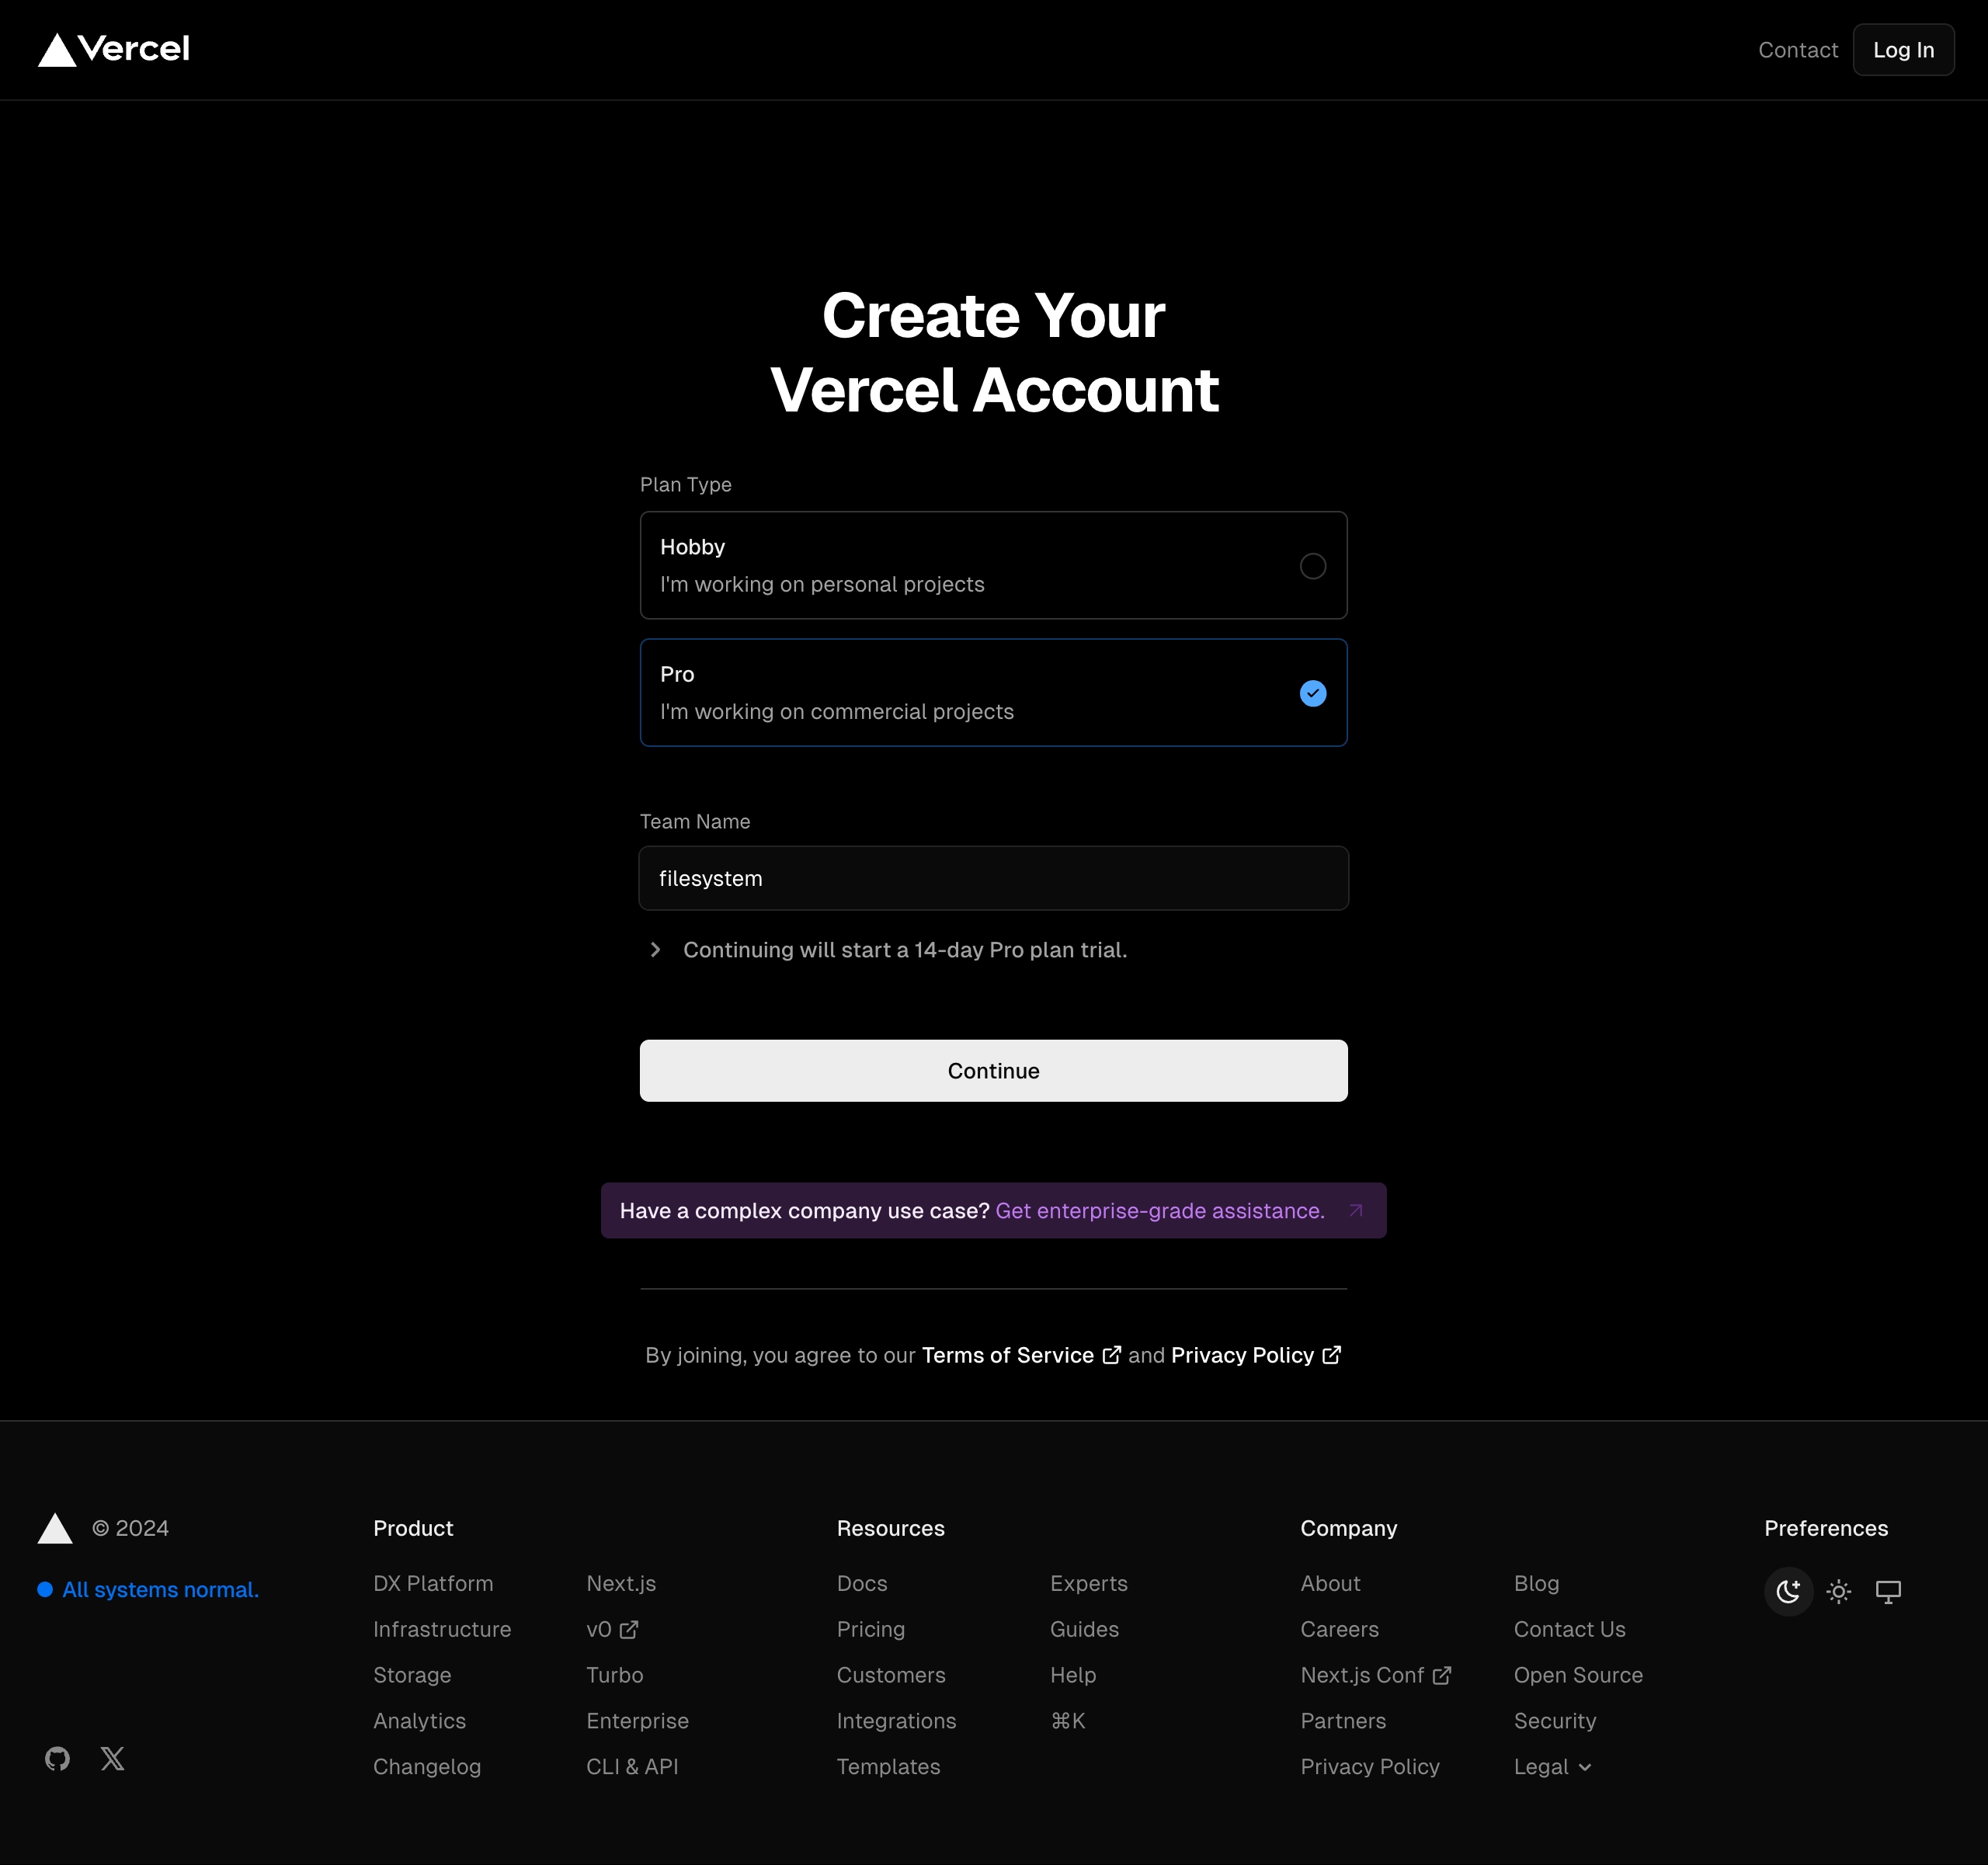
Task: Open Pricing footer link
Action: pyautogui.click(x=870, y=1630)
